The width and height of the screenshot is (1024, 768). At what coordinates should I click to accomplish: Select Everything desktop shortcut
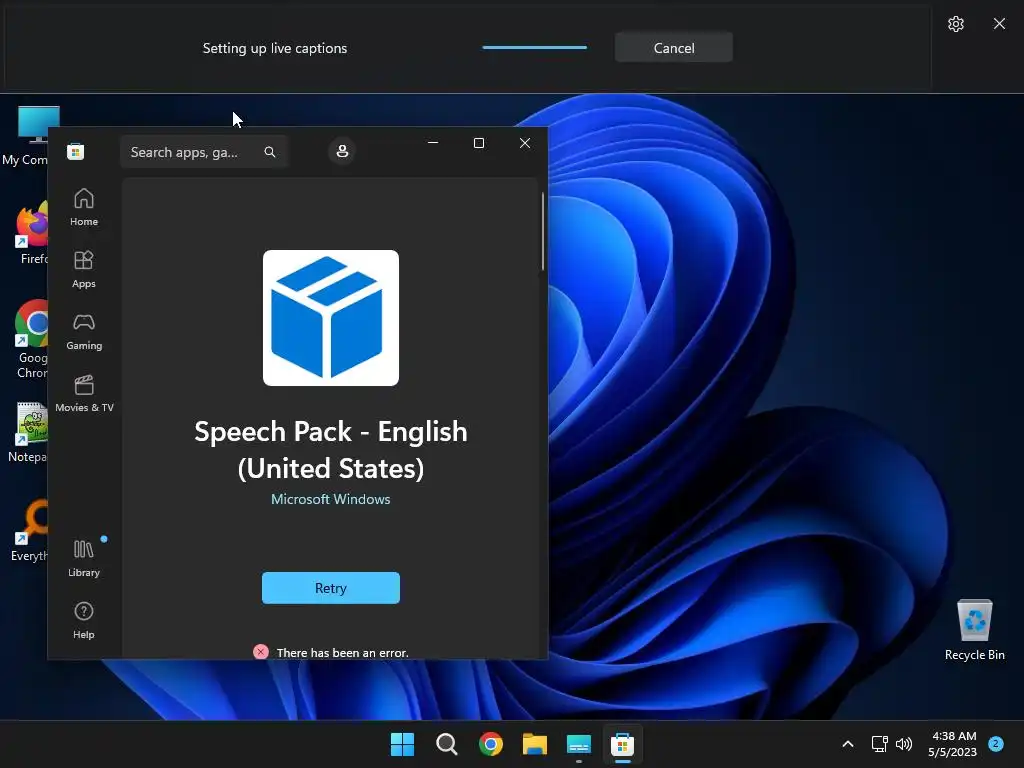[29, 531]
